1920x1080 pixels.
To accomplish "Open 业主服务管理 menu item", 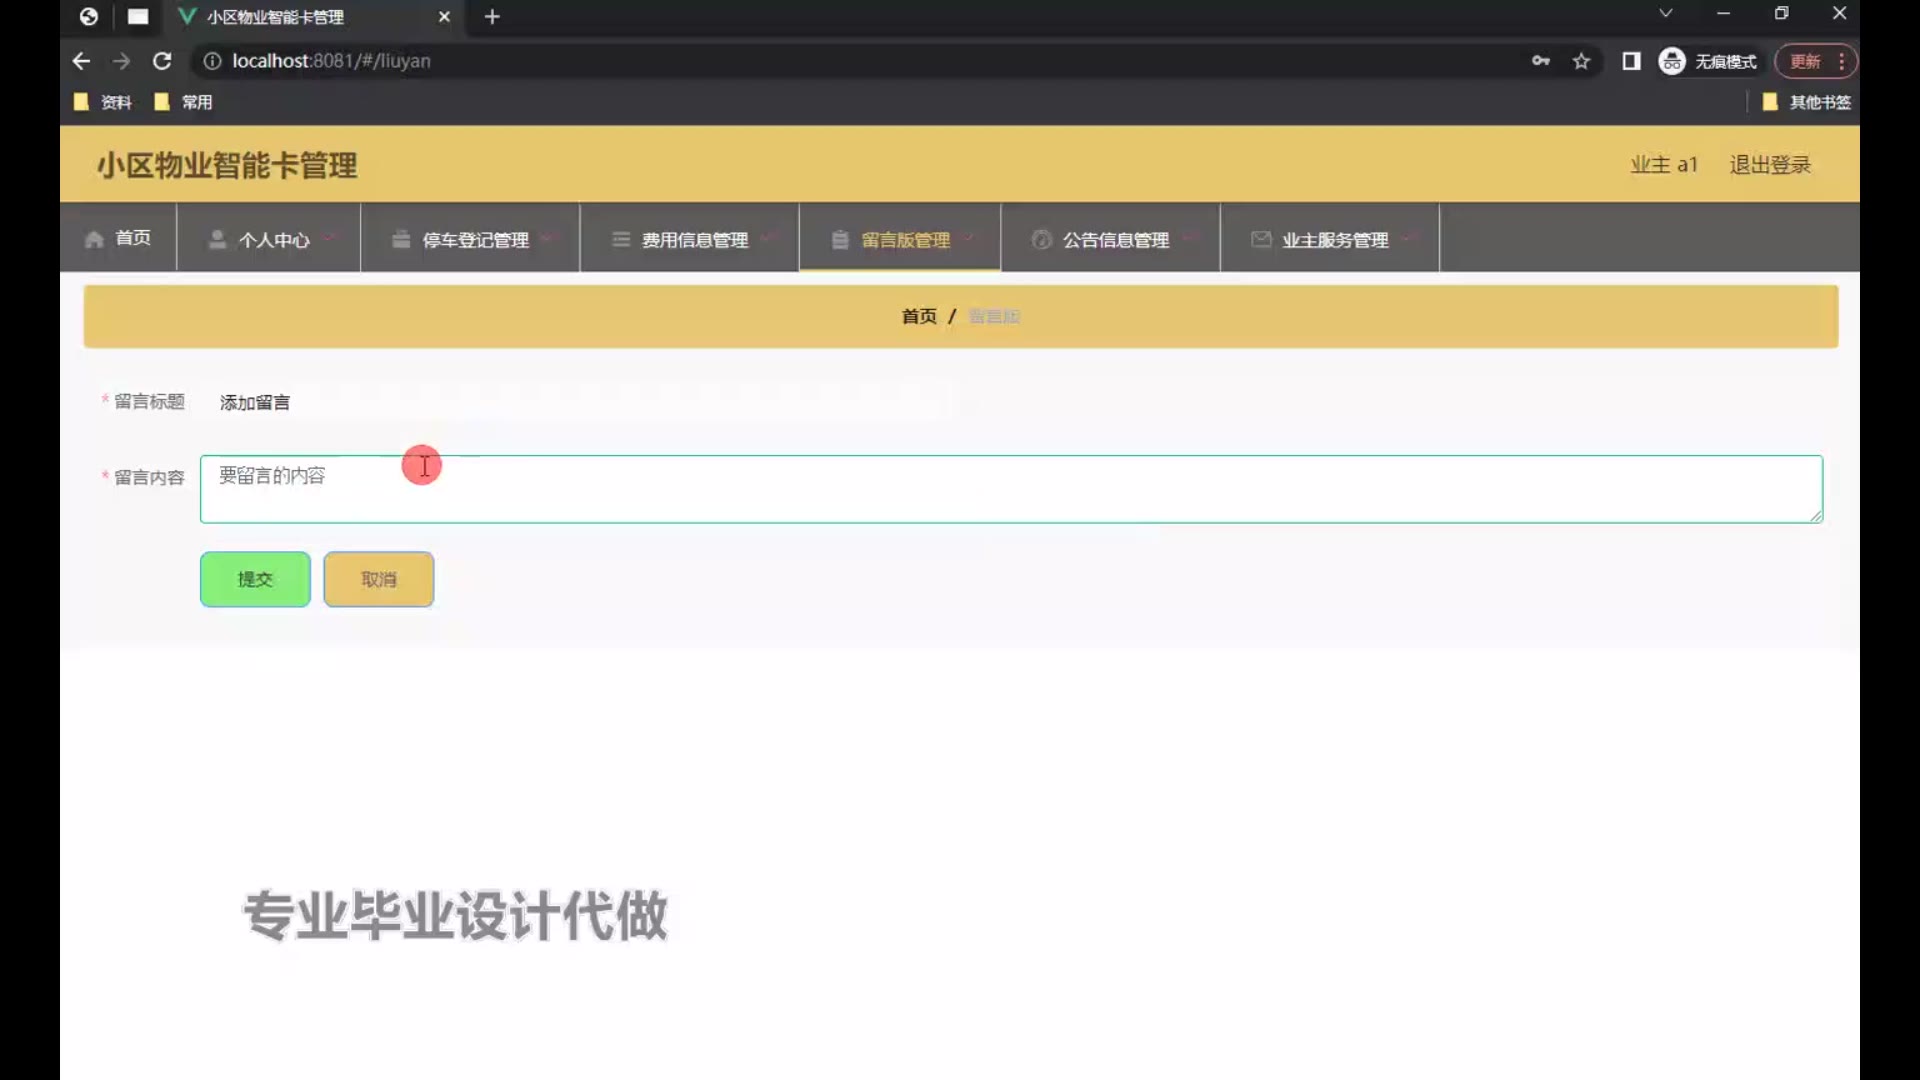I will click(1334, 240).
